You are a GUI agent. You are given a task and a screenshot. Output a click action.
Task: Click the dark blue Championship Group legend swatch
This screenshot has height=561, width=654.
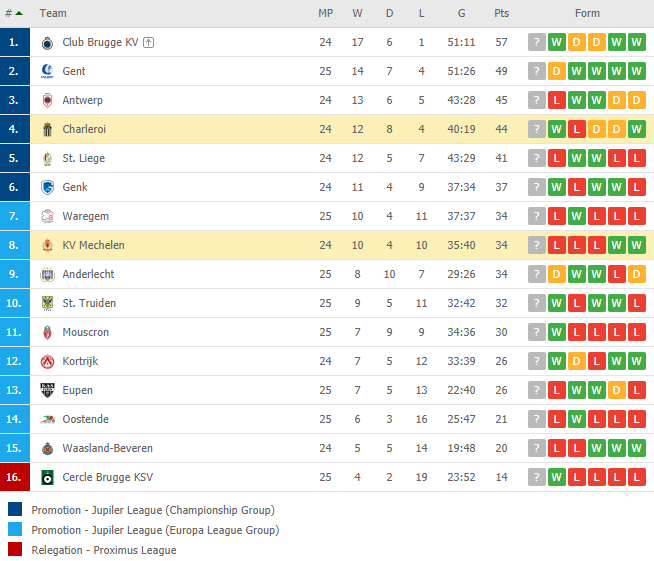click(15, 510)
